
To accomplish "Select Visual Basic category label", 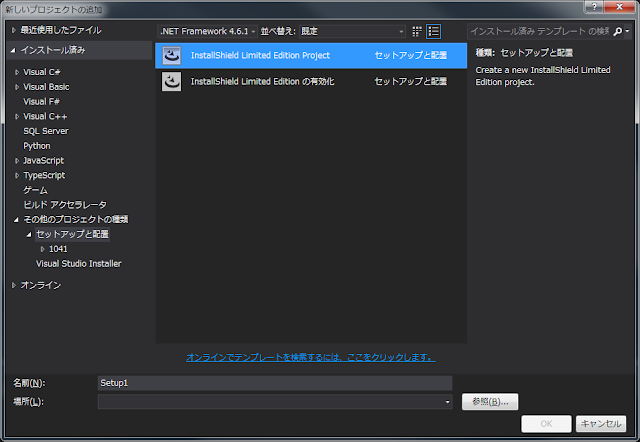I will click(46, 87).
